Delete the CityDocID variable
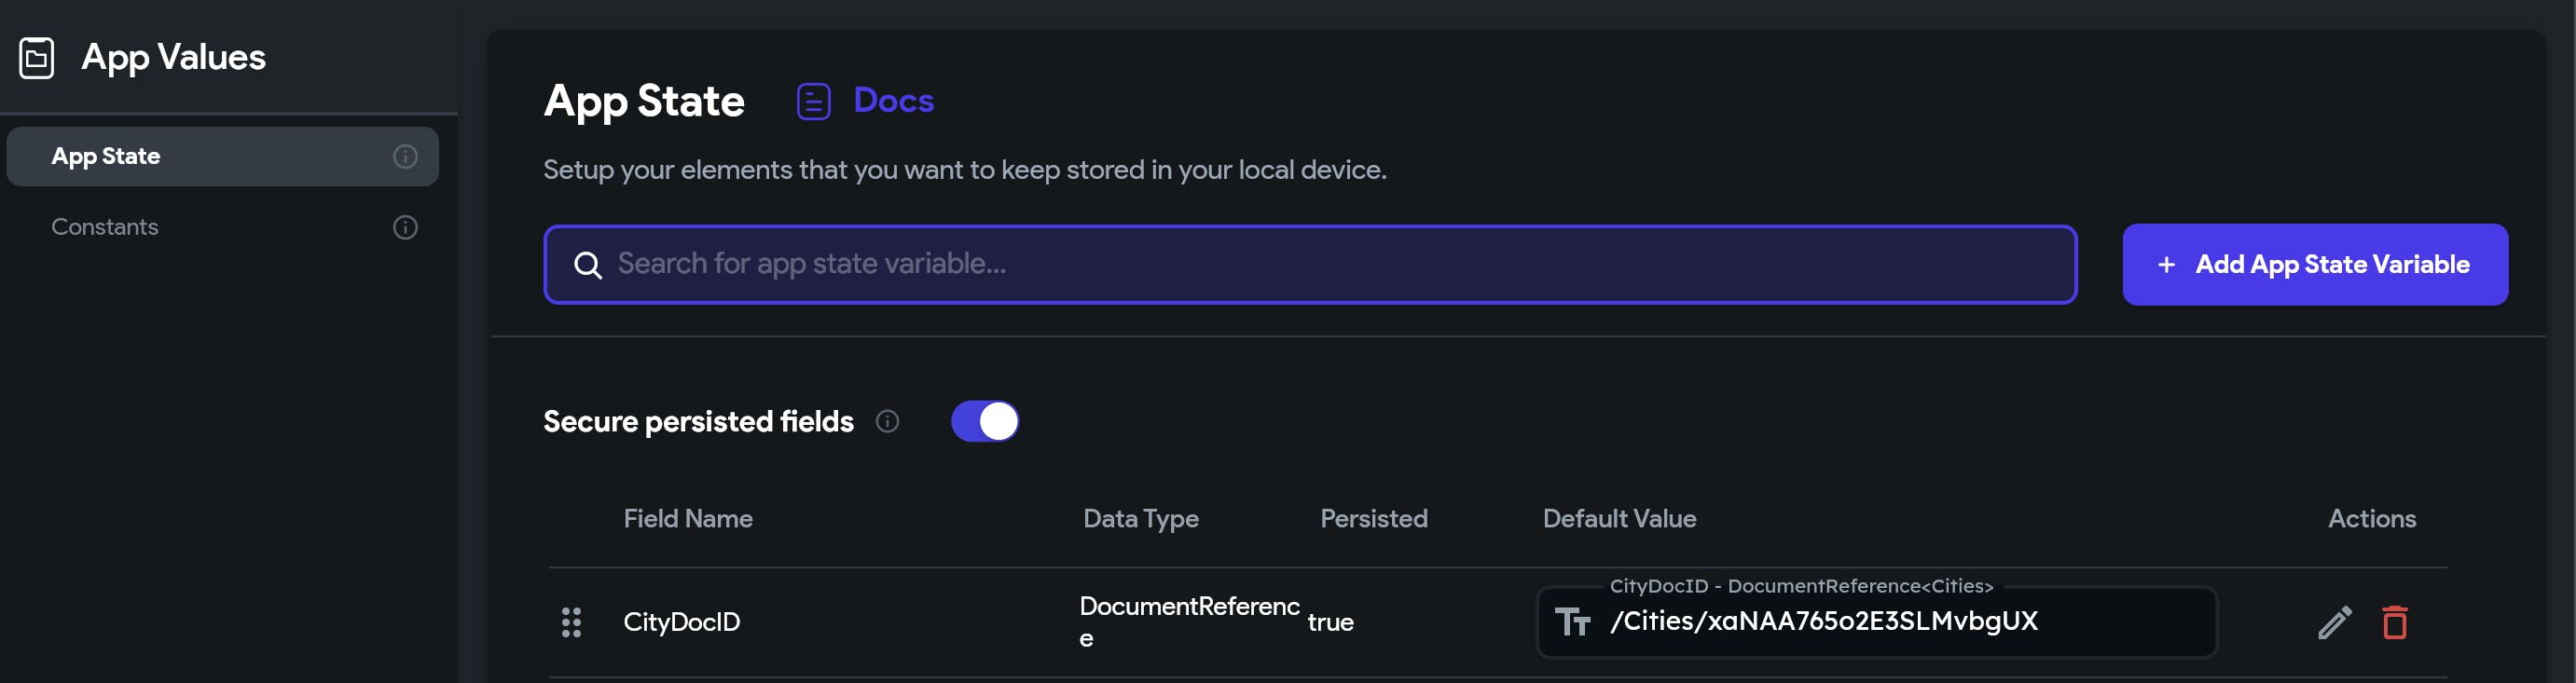The width and height of the screenshot is (2576, 683). (x=2394, y=622)
